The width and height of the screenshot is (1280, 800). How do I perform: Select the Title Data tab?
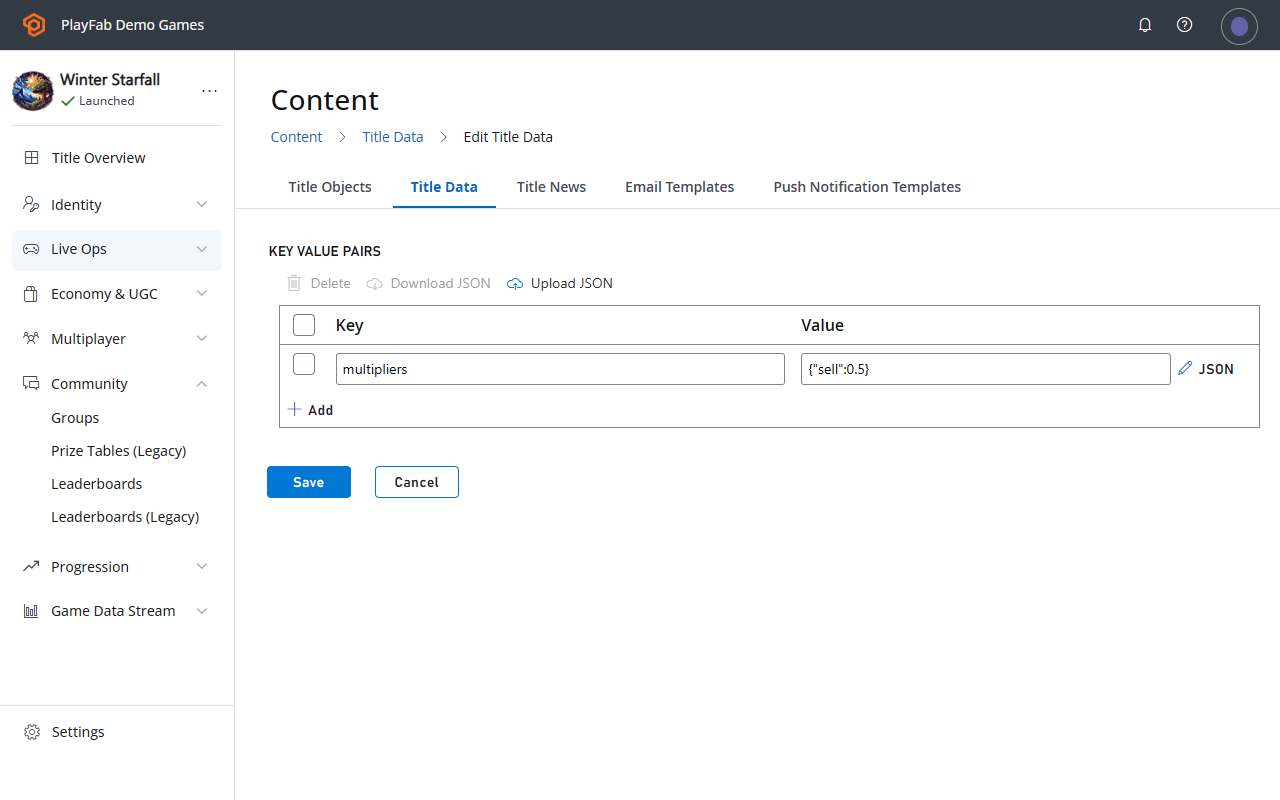[444, 187]
